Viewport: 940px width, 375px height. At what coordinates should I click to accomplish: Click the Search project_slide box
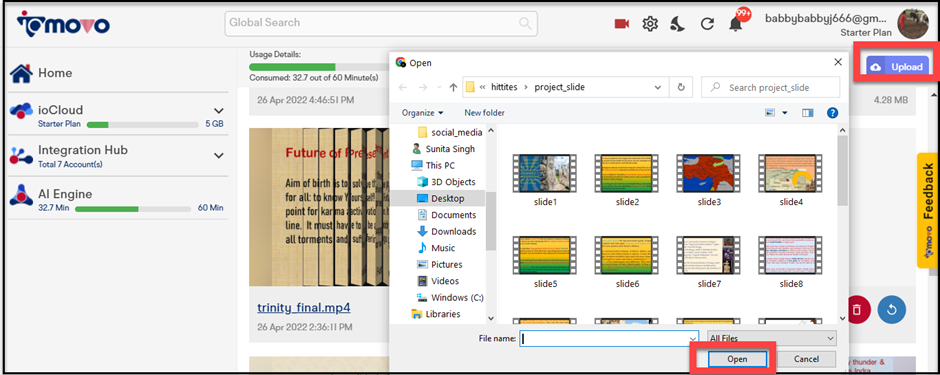click(x=770, y=87)
